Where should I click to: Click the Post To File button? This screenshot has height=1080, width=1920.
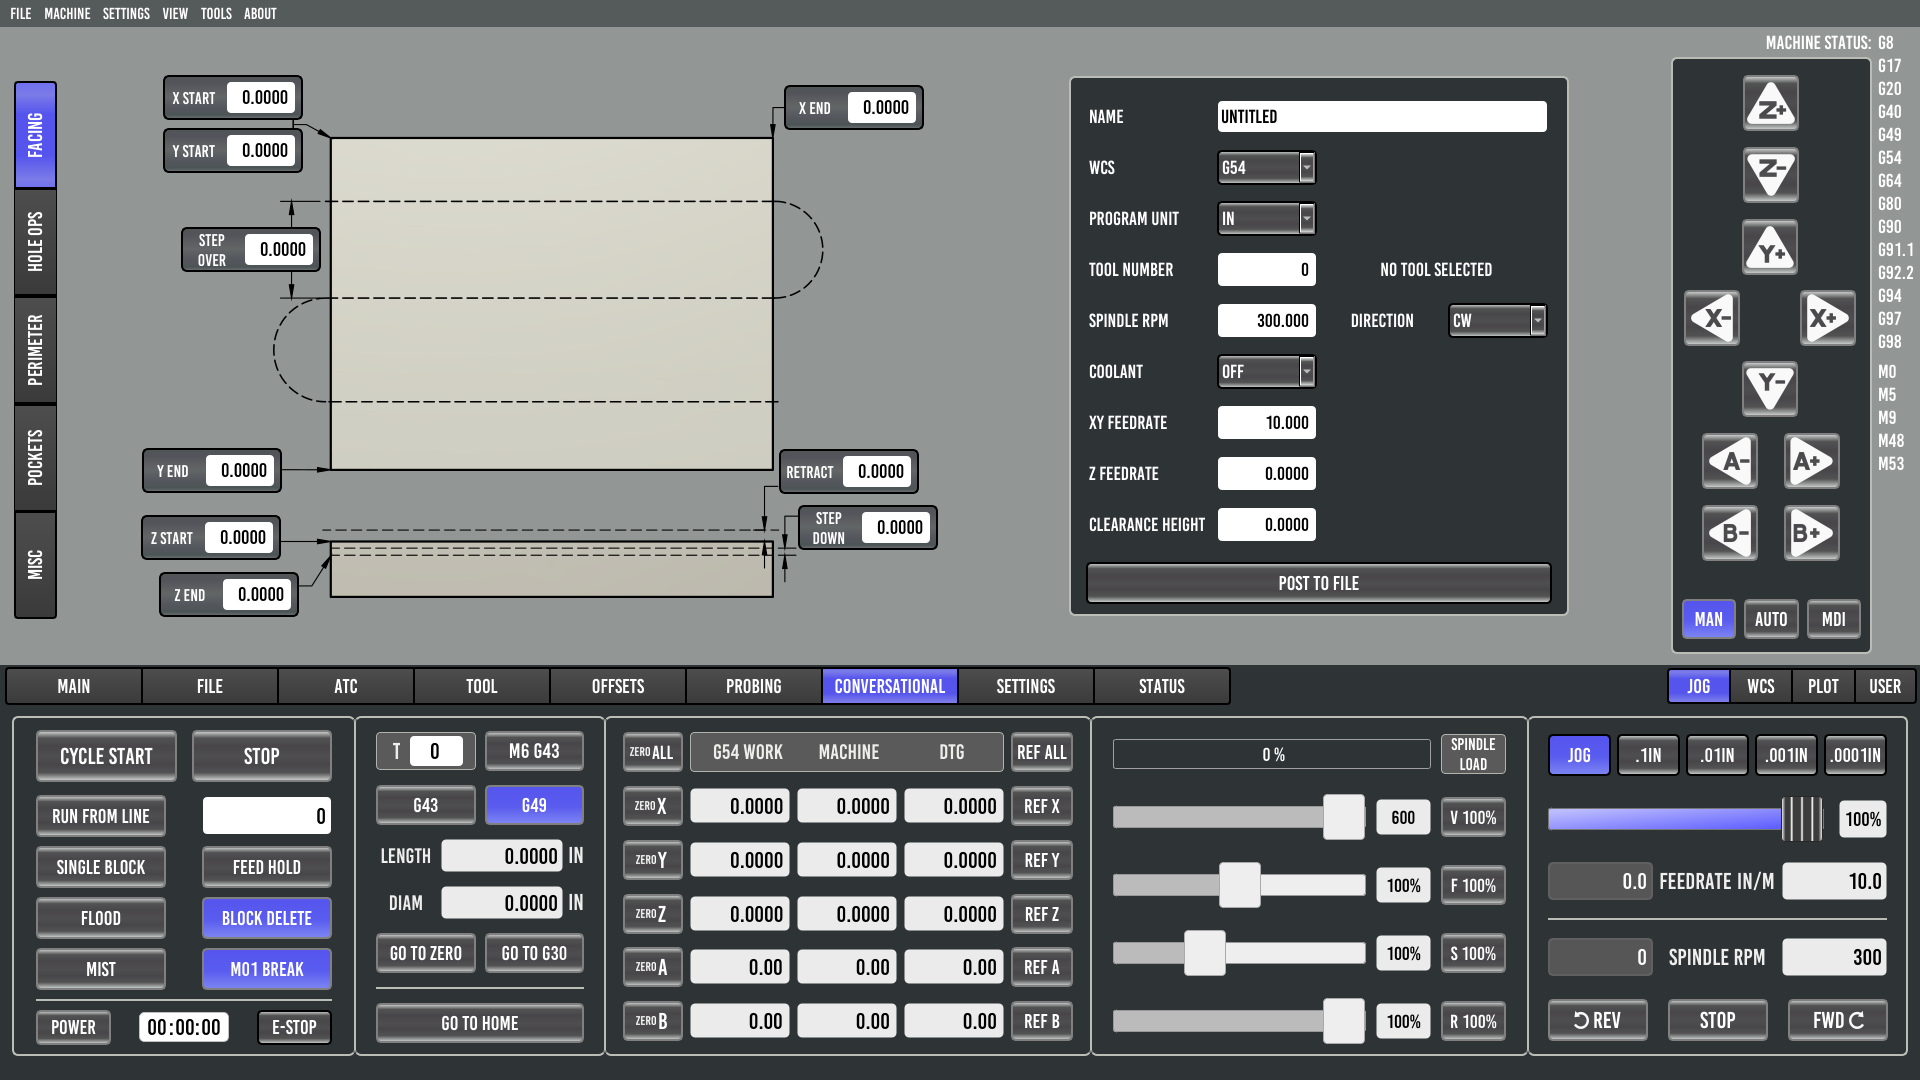pyautogui.click(x=1317, y=583)
